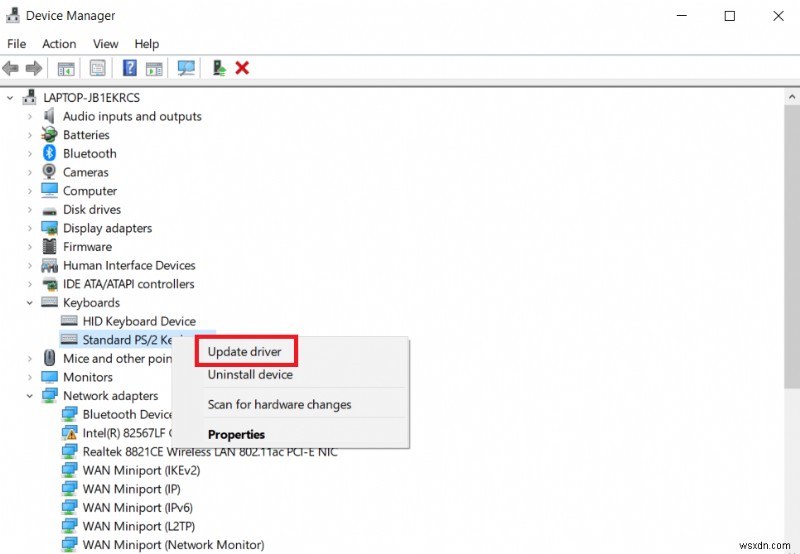800x554 pixels.
Task: Open the View menu
Action: (106, 44)
